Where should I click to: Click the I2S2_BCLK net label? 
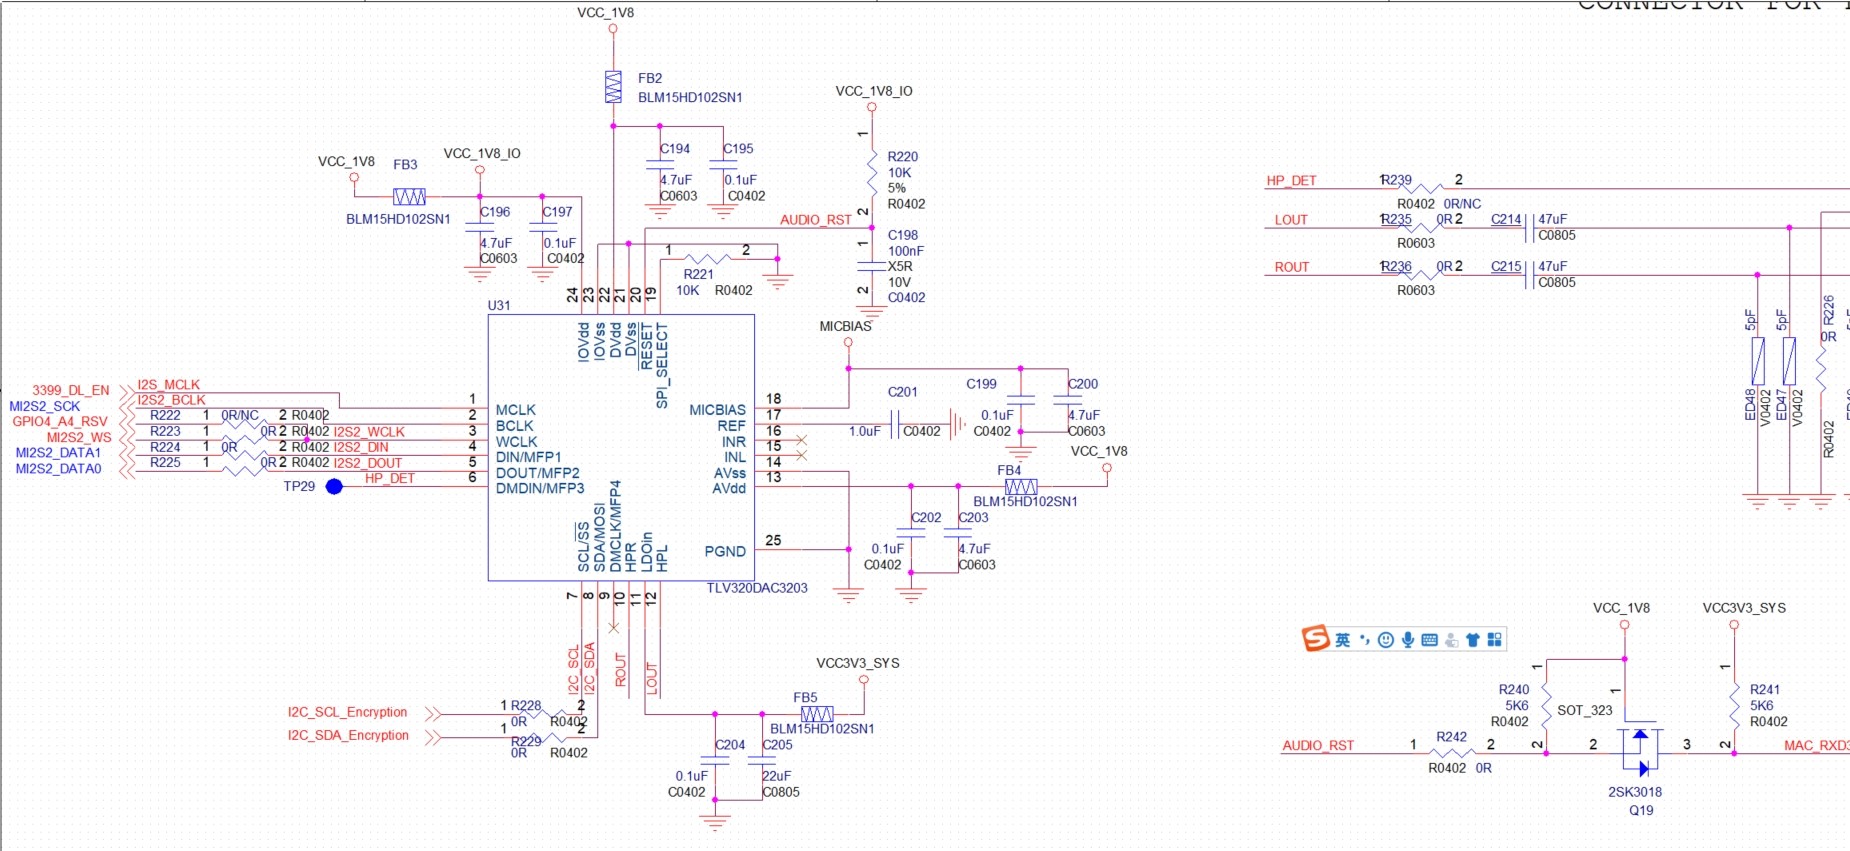click(171, 400)
